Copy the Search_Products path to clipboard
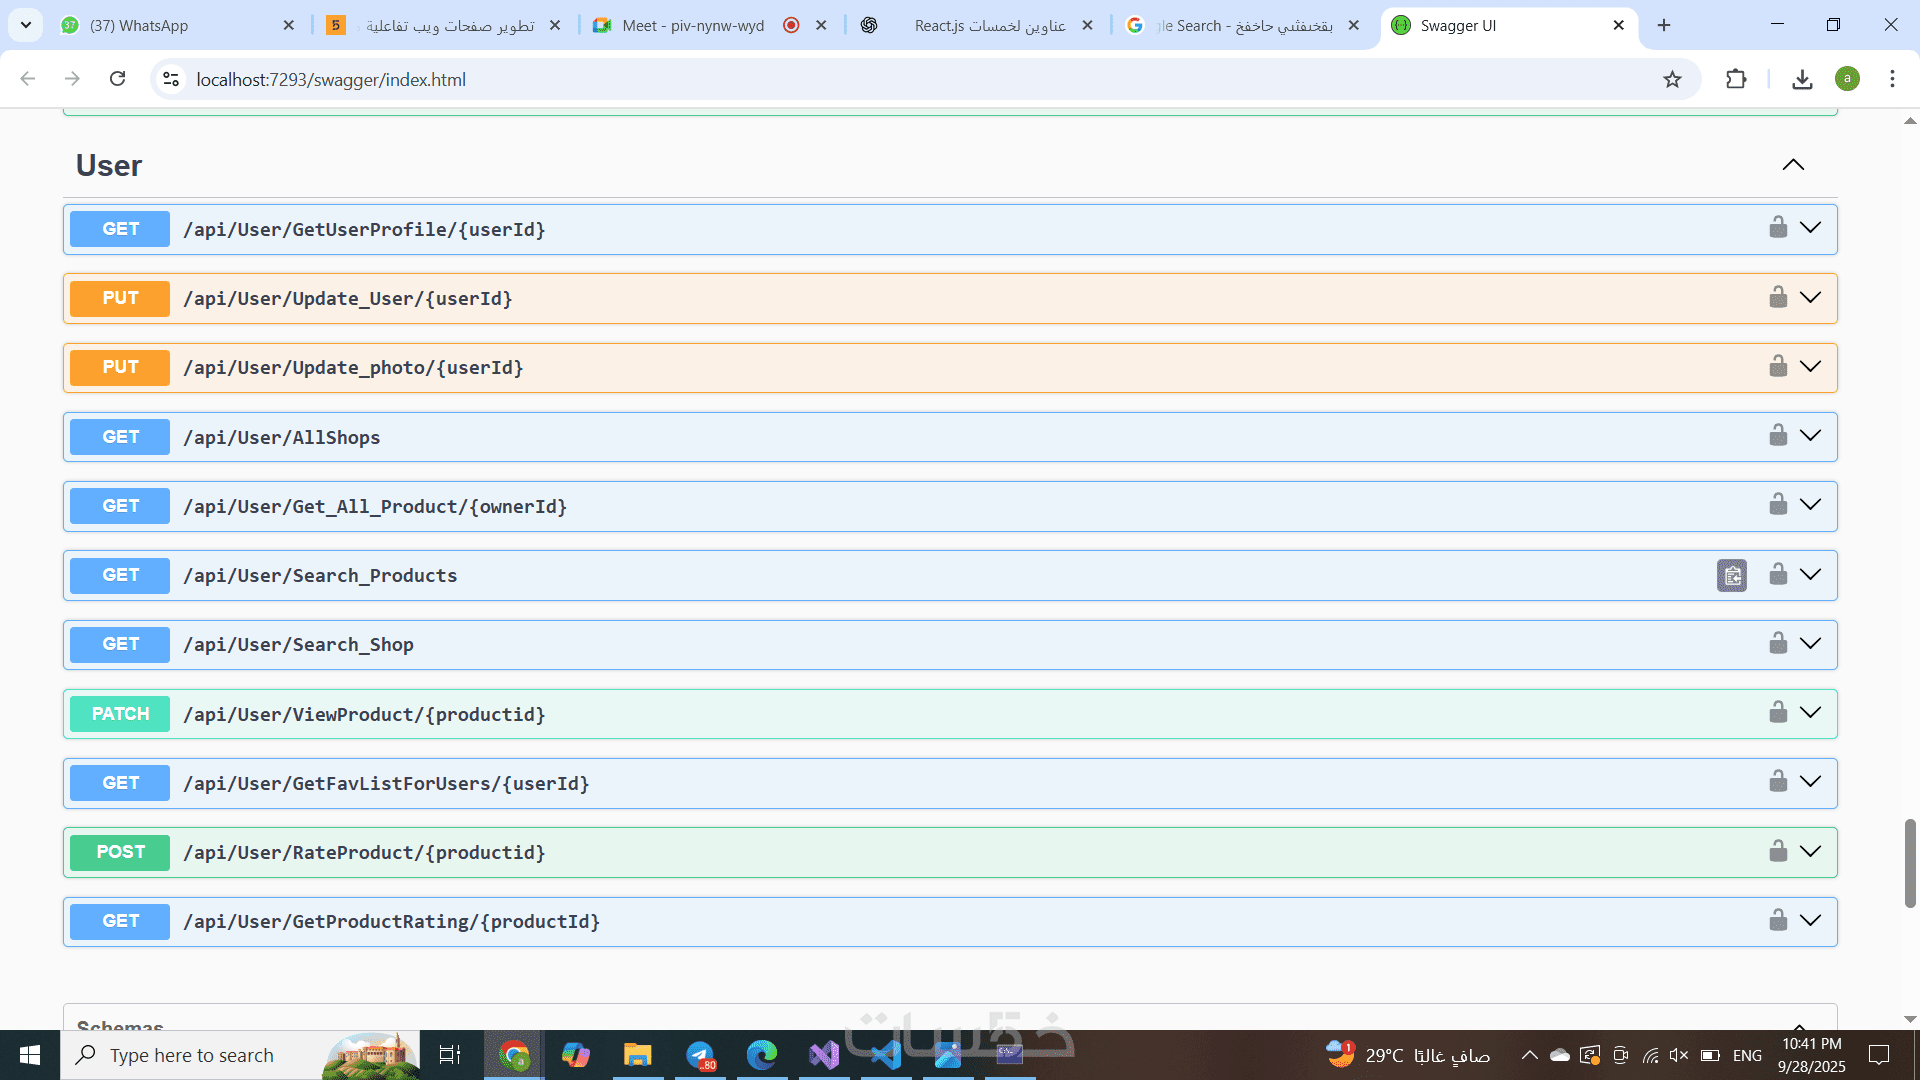Viewport: 1920px width, 1080px height. point(1731,576)
